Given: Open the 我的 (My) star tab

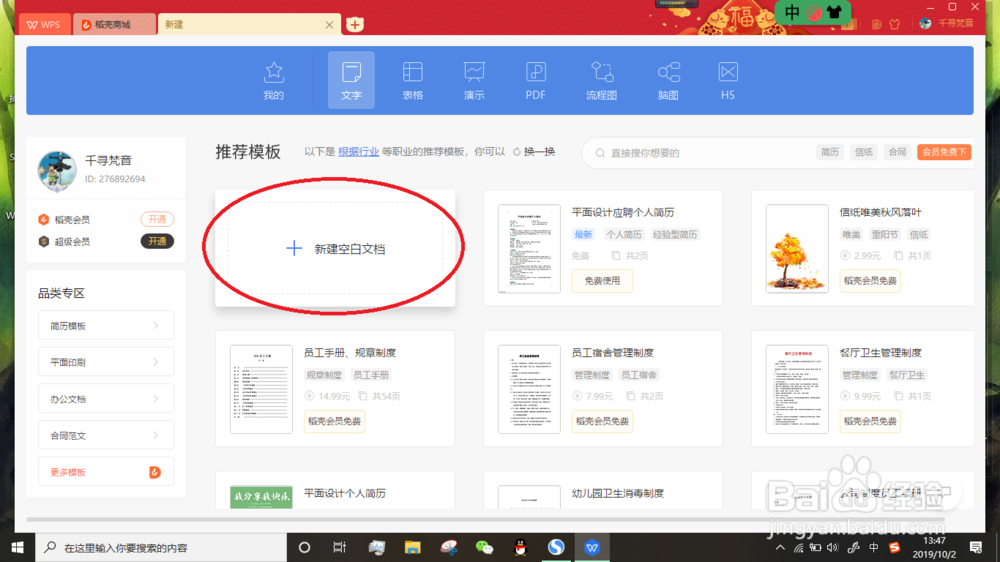Looking at the screenshot, I should [274, 81].
